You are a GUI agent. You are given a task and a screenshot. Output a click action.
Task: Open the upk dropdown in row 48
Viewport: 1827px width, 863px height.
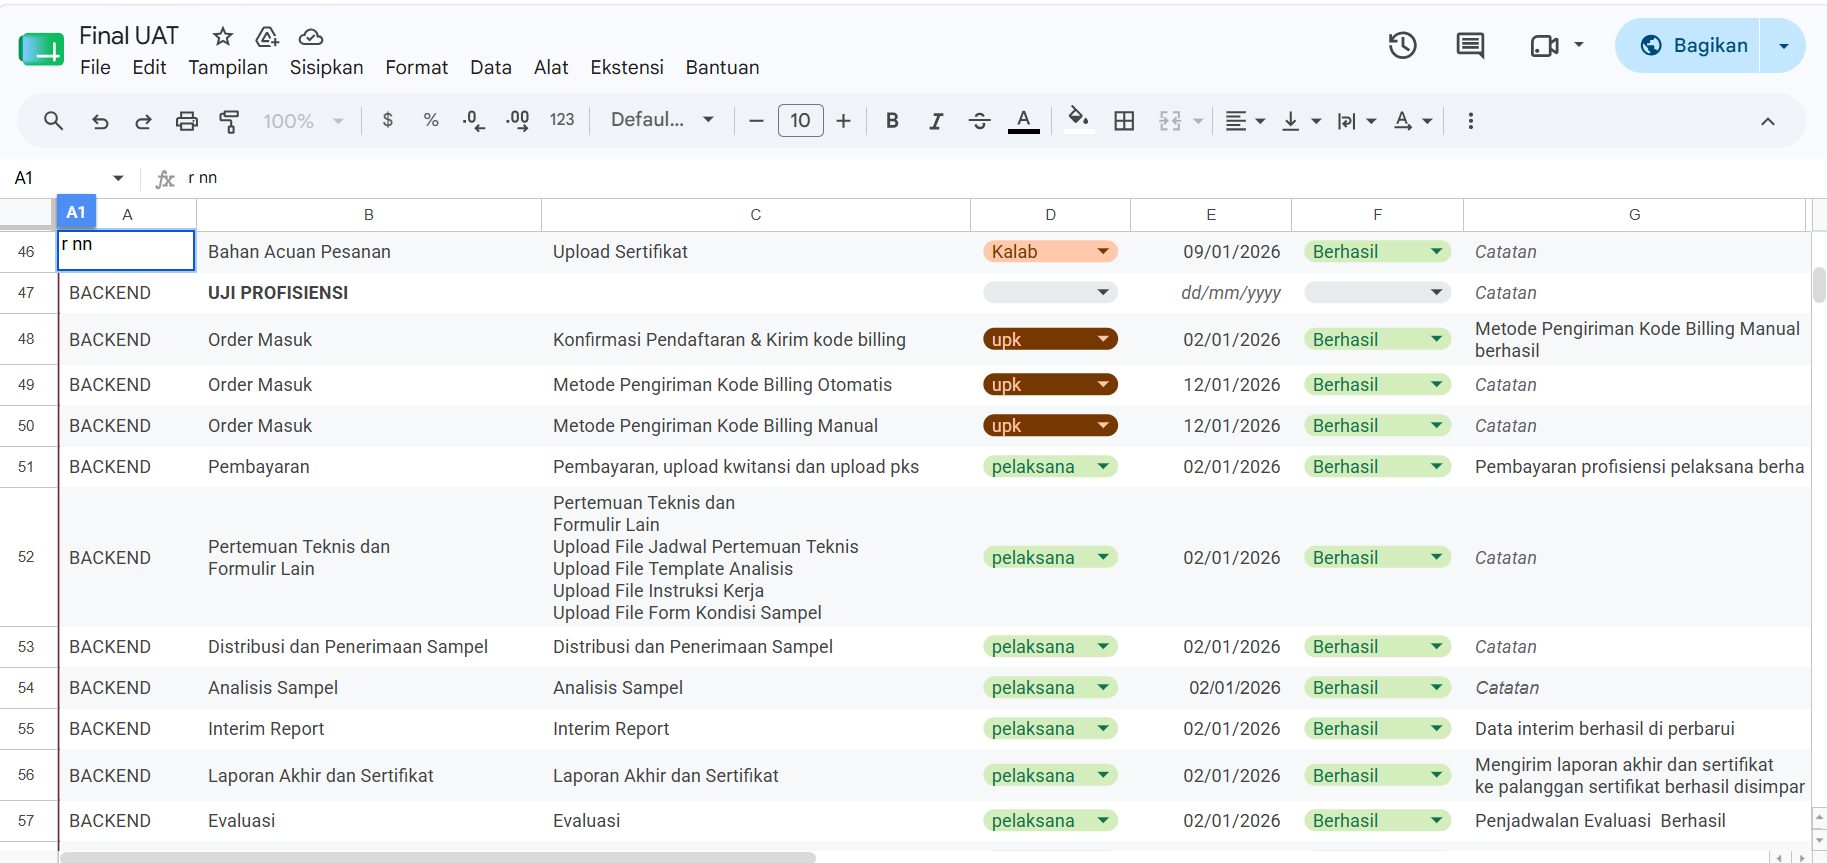click(x=1050, y=340)
